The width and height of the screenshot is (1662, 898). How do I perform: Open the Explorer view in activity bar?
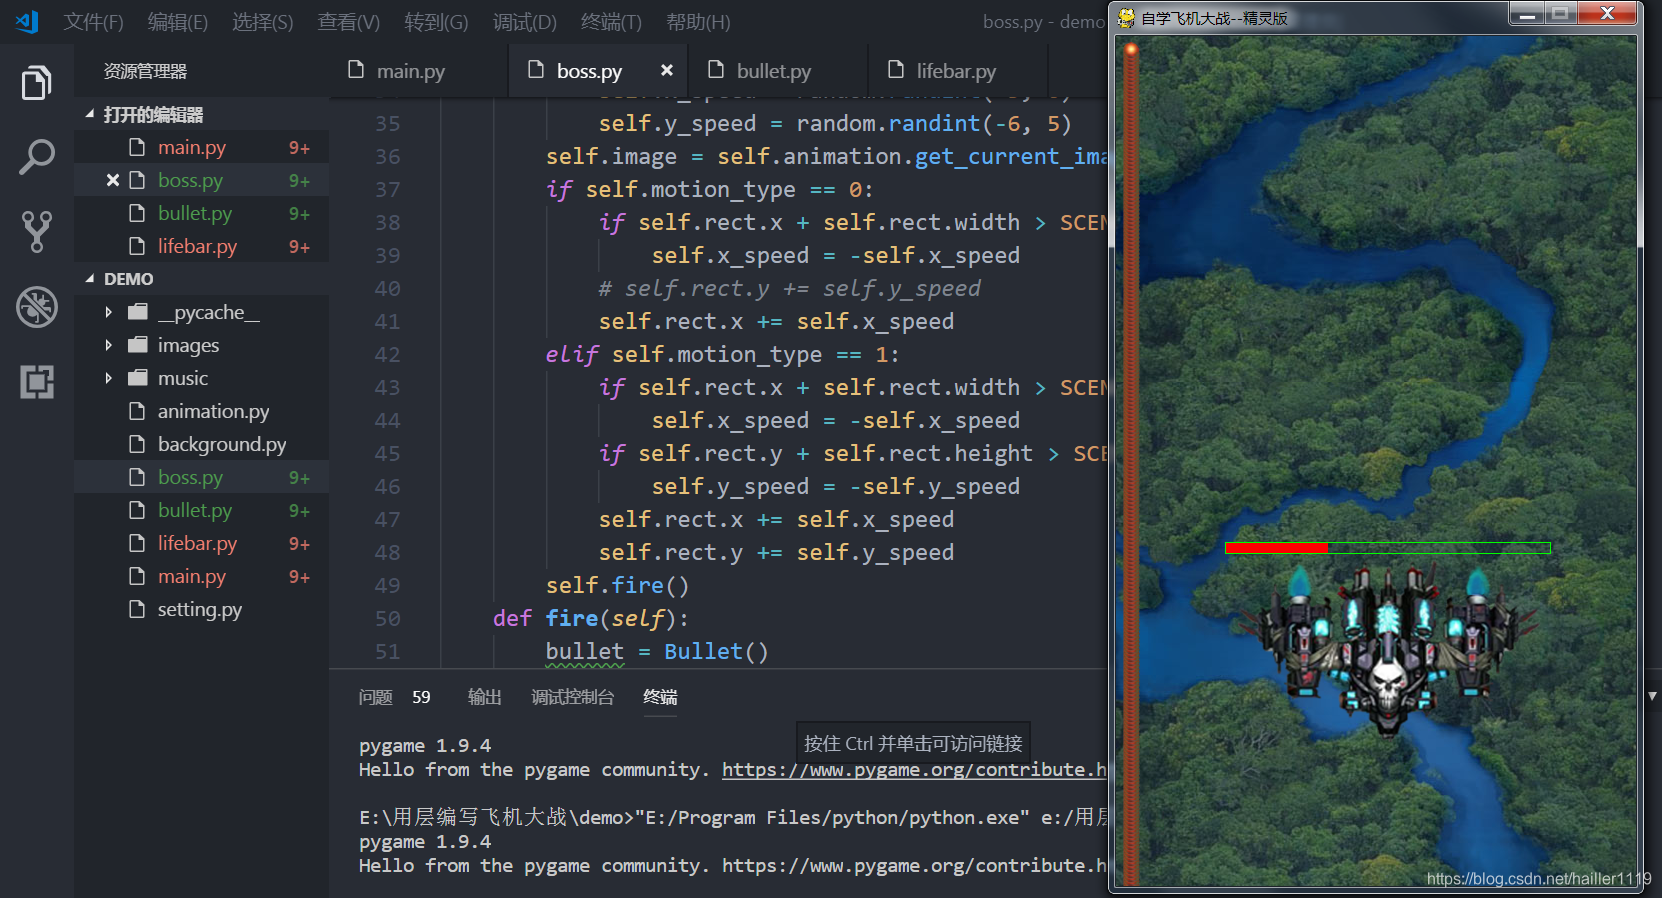tap(37, 82)
